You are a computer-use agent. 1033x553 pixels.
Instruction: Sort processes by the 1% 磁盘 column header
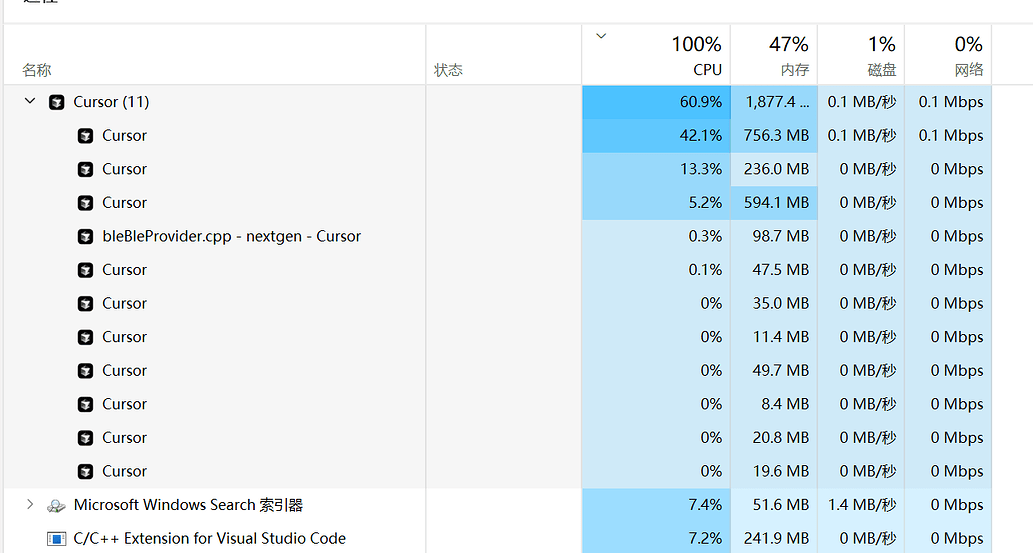[861, 55]
